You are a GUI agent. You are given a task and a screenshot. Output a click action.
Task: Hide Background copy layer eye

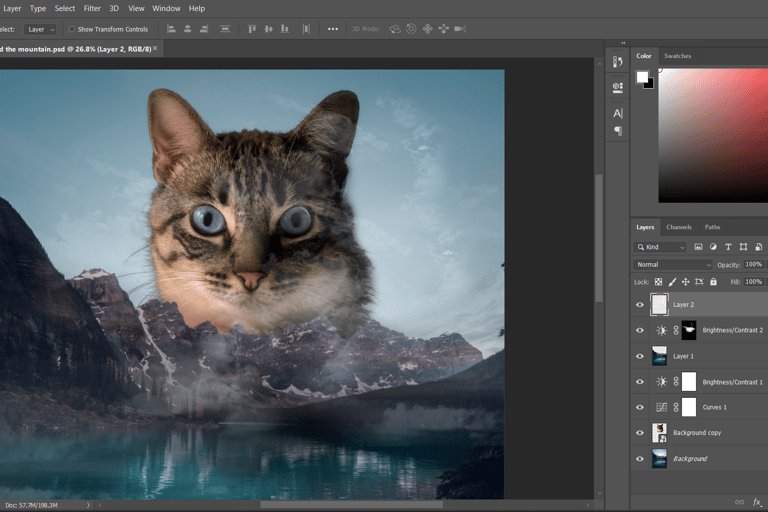[640, 433]
